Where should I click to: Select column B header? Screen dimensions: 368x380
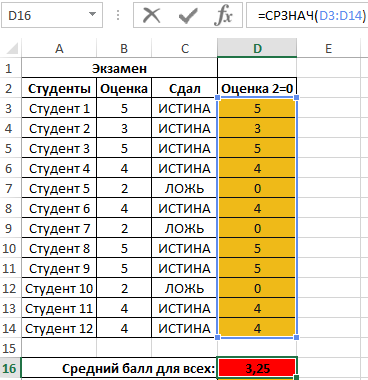pos(124,48)
